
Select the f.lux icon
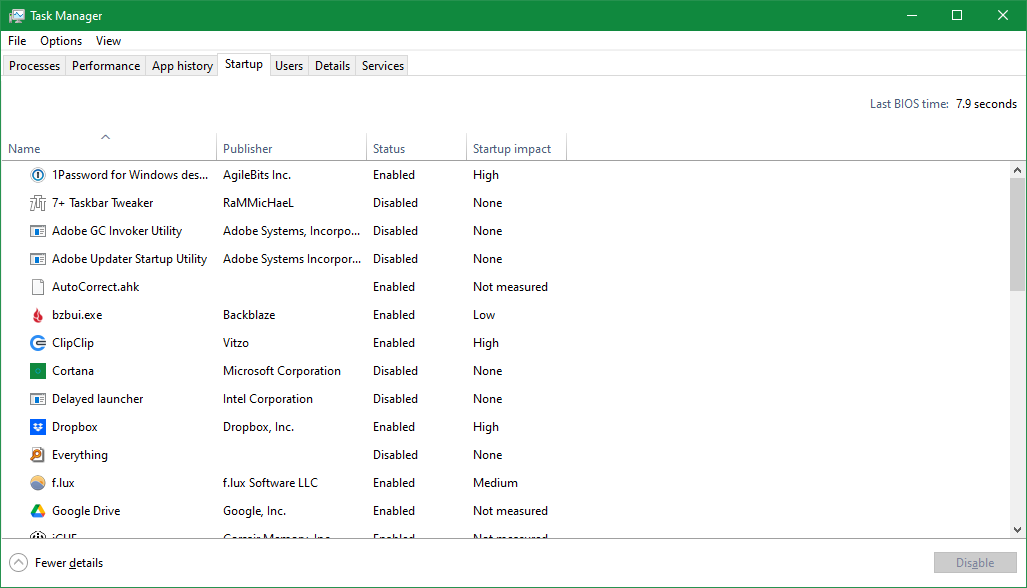[x=37, y=482]
